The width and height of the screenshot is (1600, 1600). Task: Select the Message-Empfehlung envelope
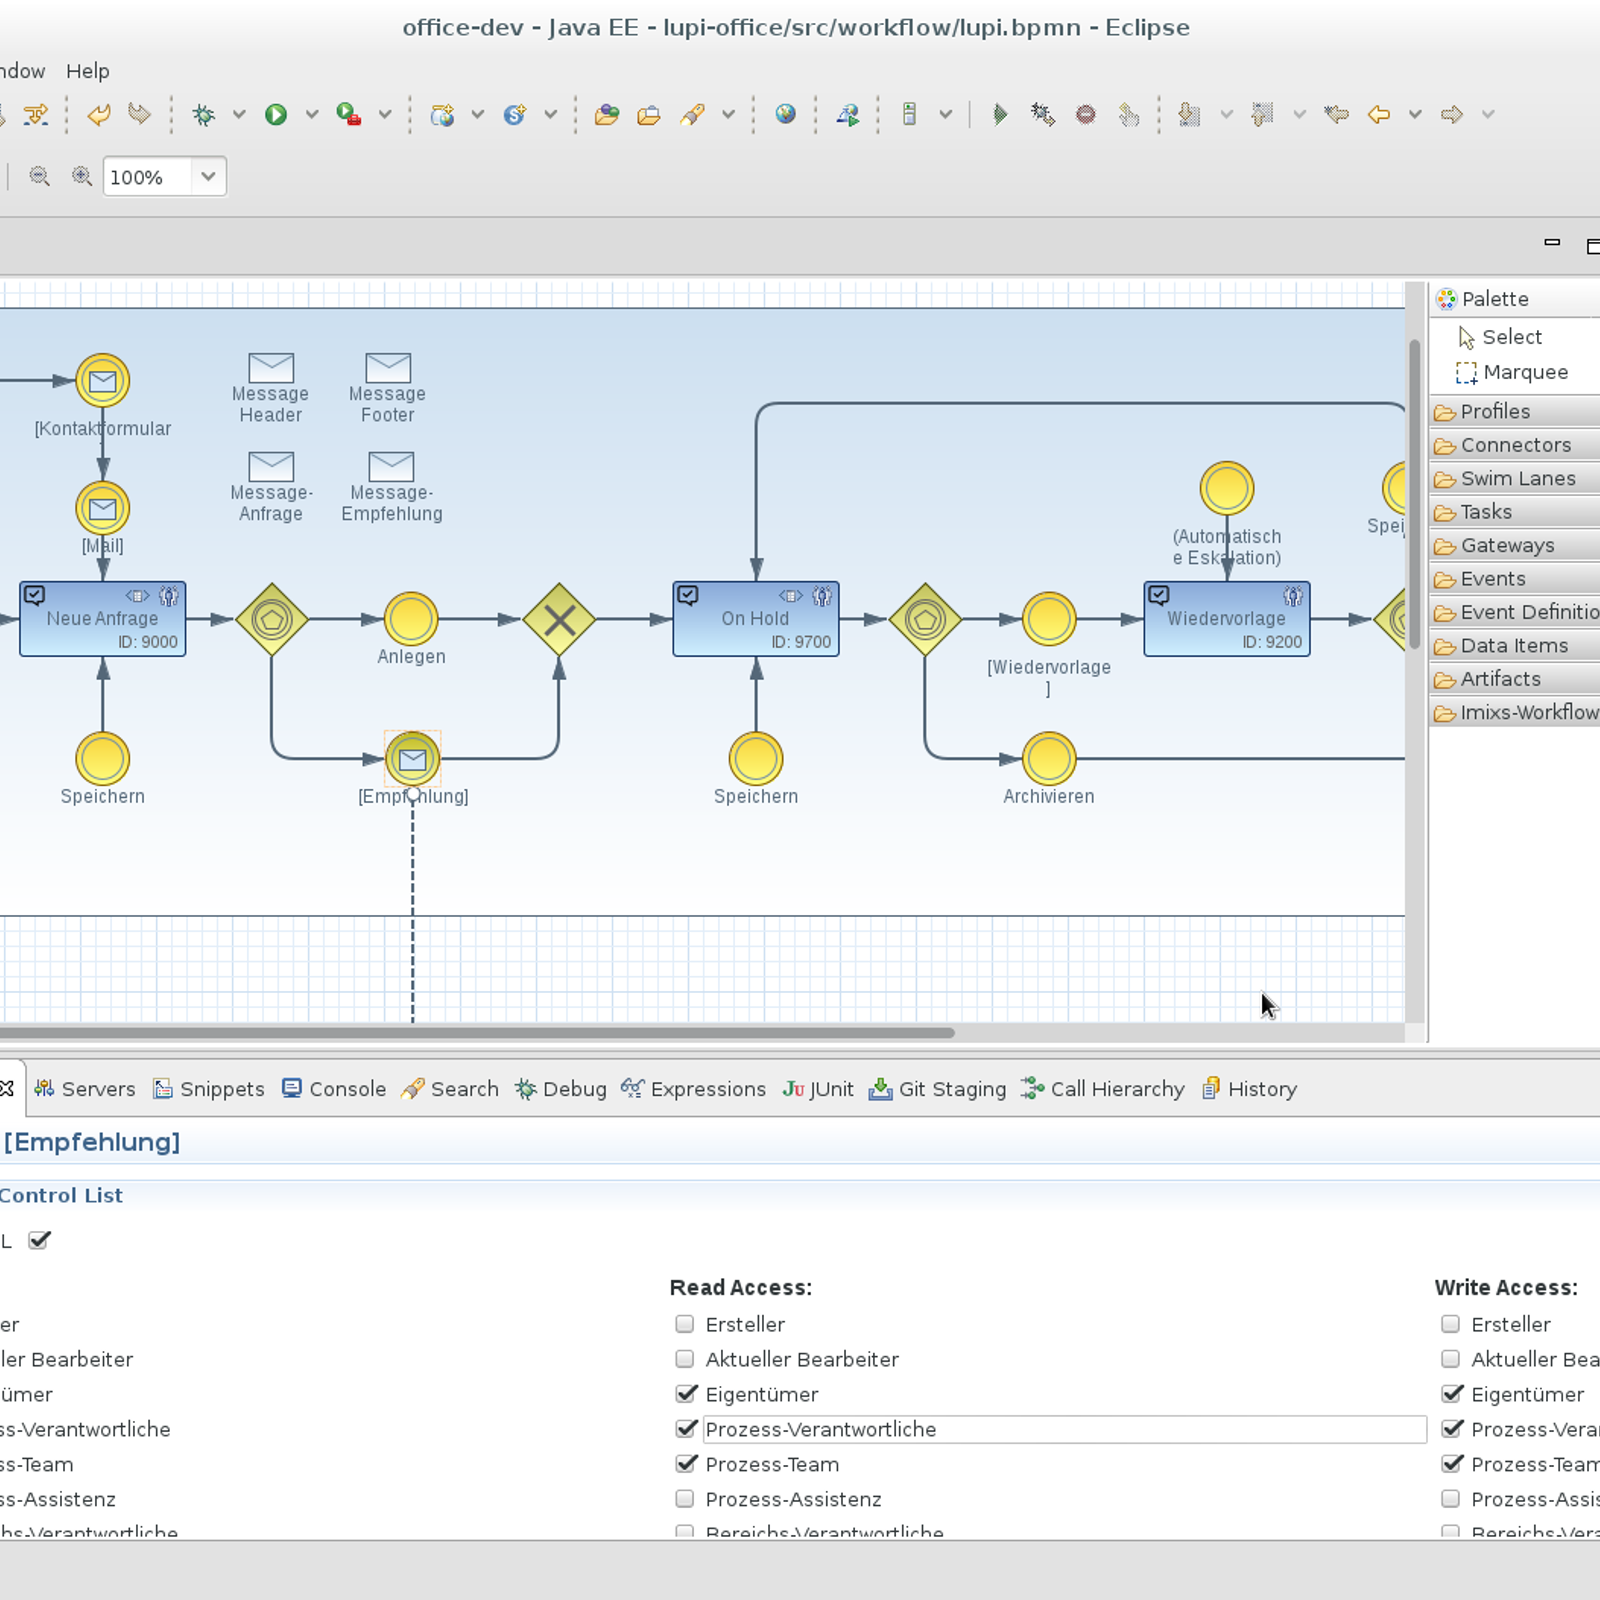391,466
